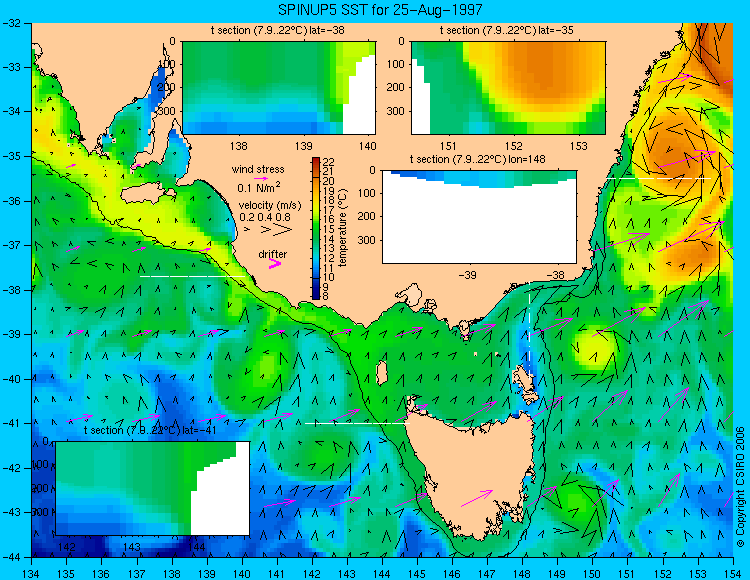750x580 pixels.
Task: Click the title 't section (7.9..22°C) lat=-38'
Action: click(277, 30)
